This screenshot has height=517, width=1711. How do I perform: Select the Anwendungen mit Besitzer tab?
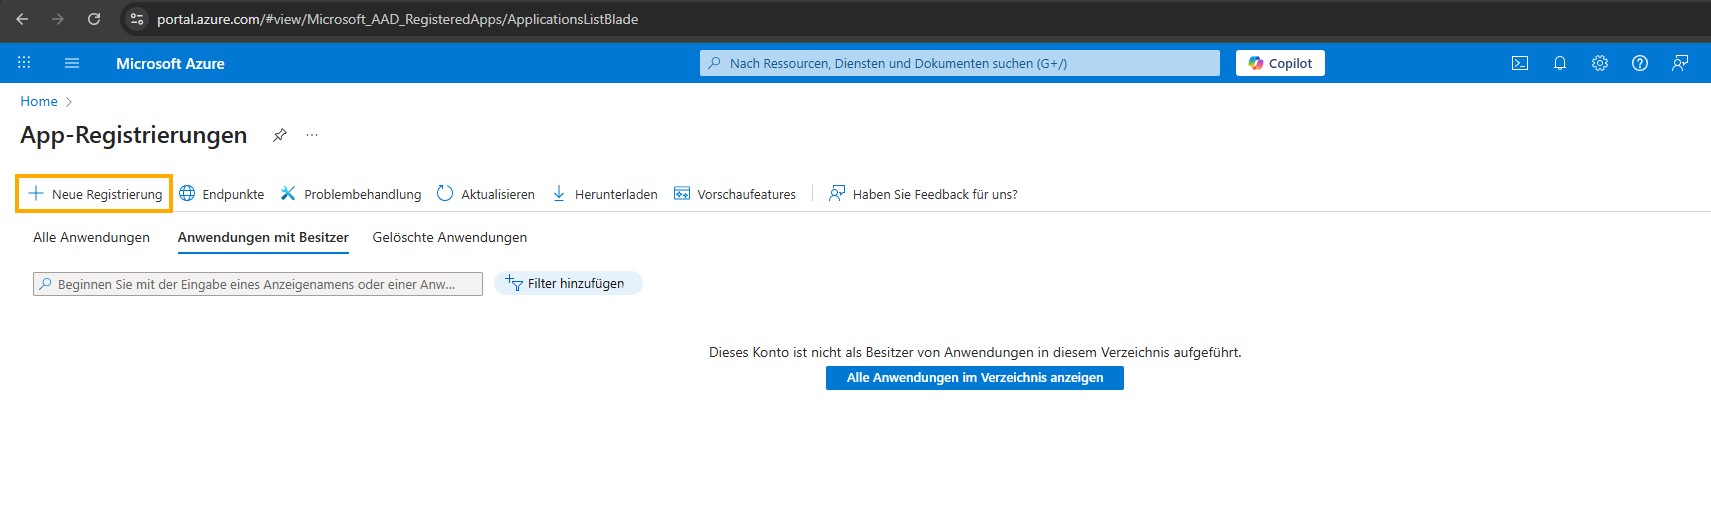click(x=263, y=237)
